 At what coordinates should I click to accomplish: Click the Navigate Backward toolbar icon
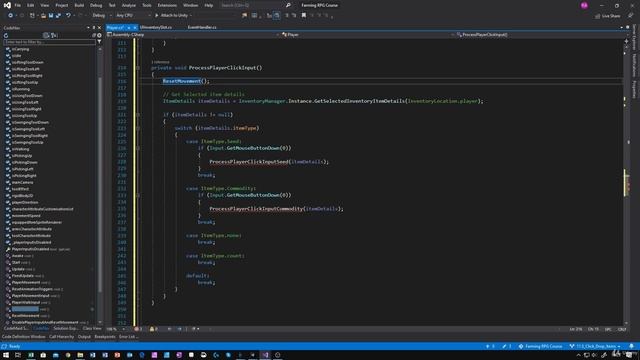click(10, 16)
